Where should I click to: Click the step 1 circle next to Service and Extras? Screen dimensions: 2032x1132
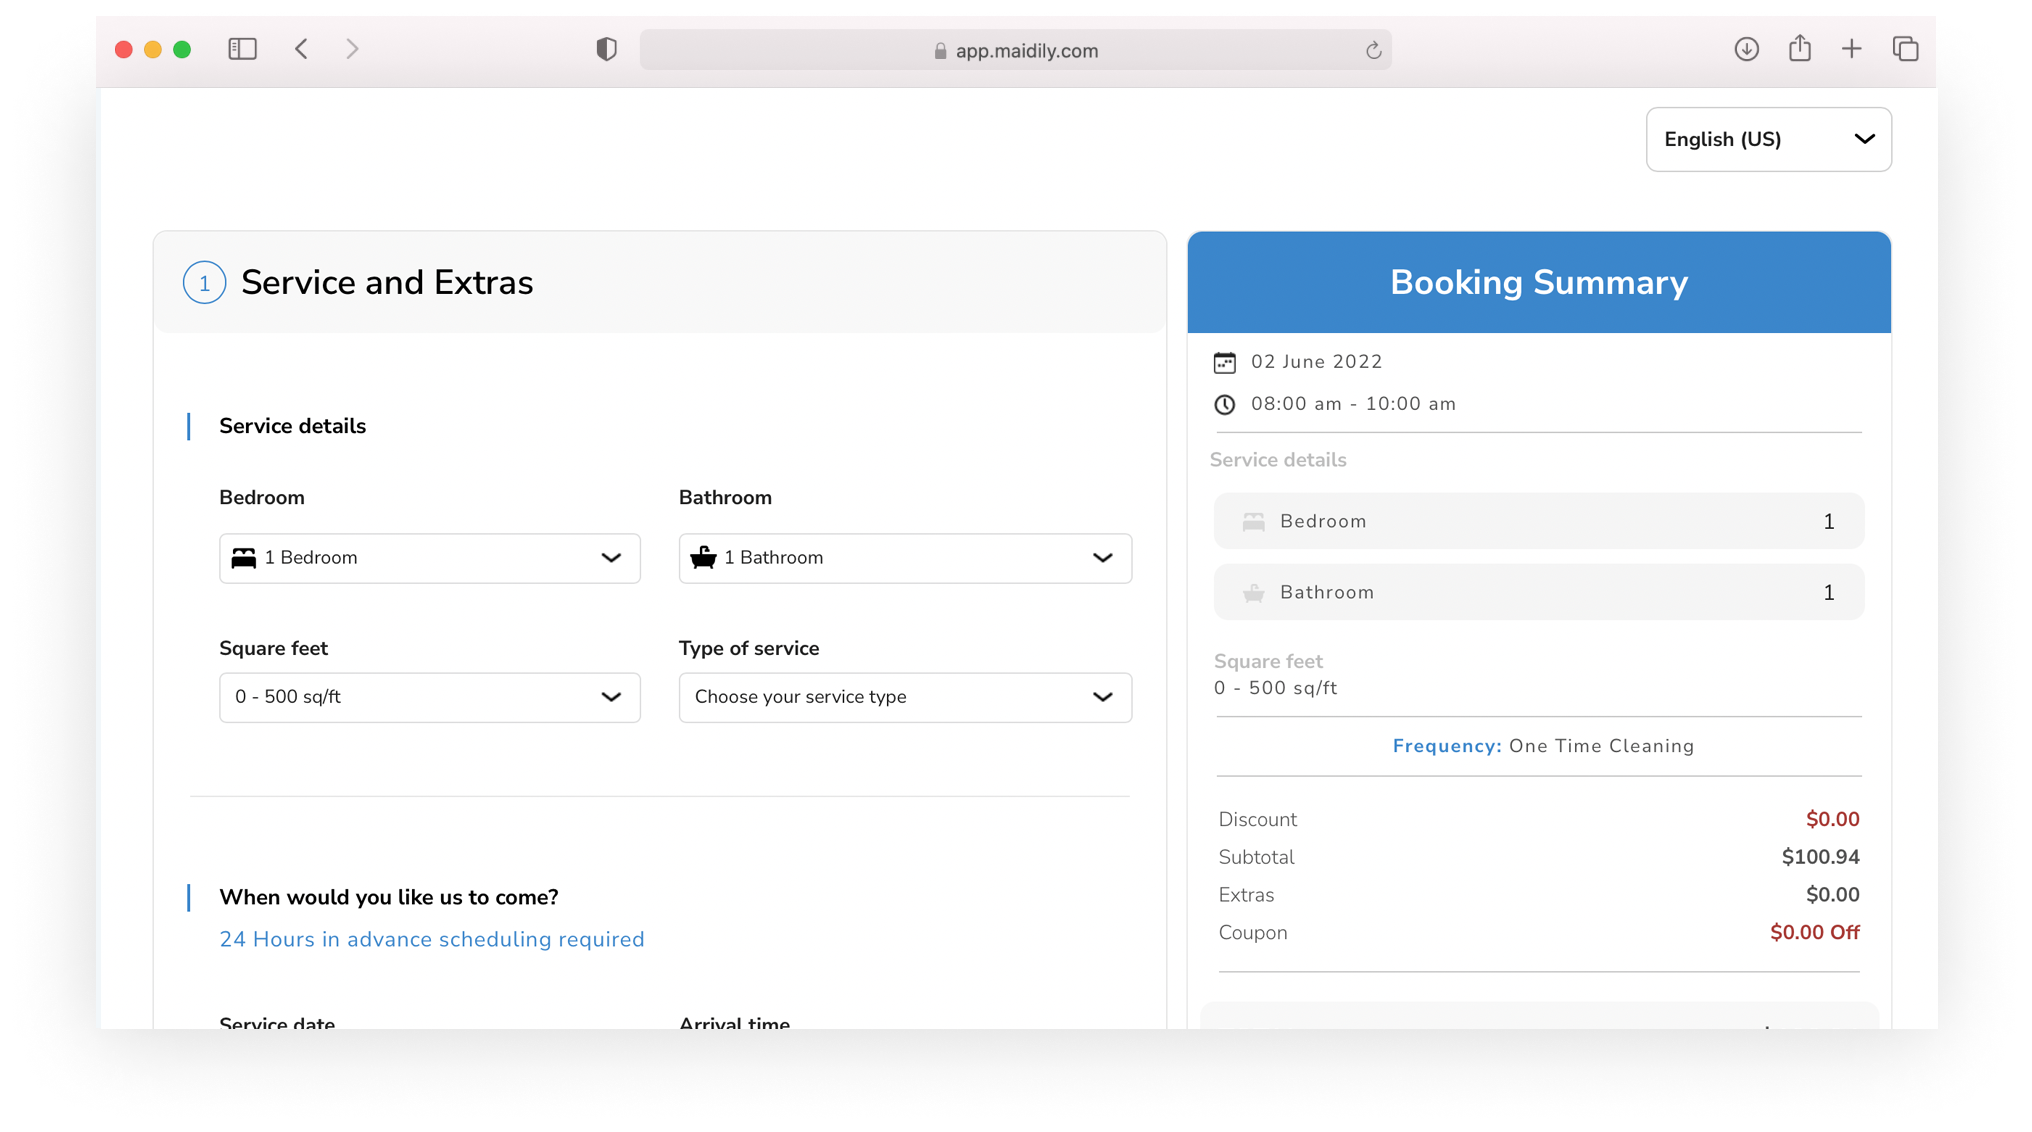point(204,283)
